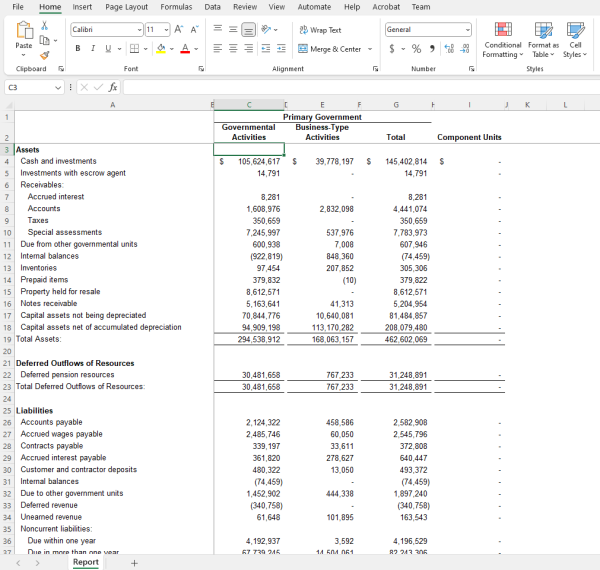Open fill color dropdown arrow

(x=171, y=49)
